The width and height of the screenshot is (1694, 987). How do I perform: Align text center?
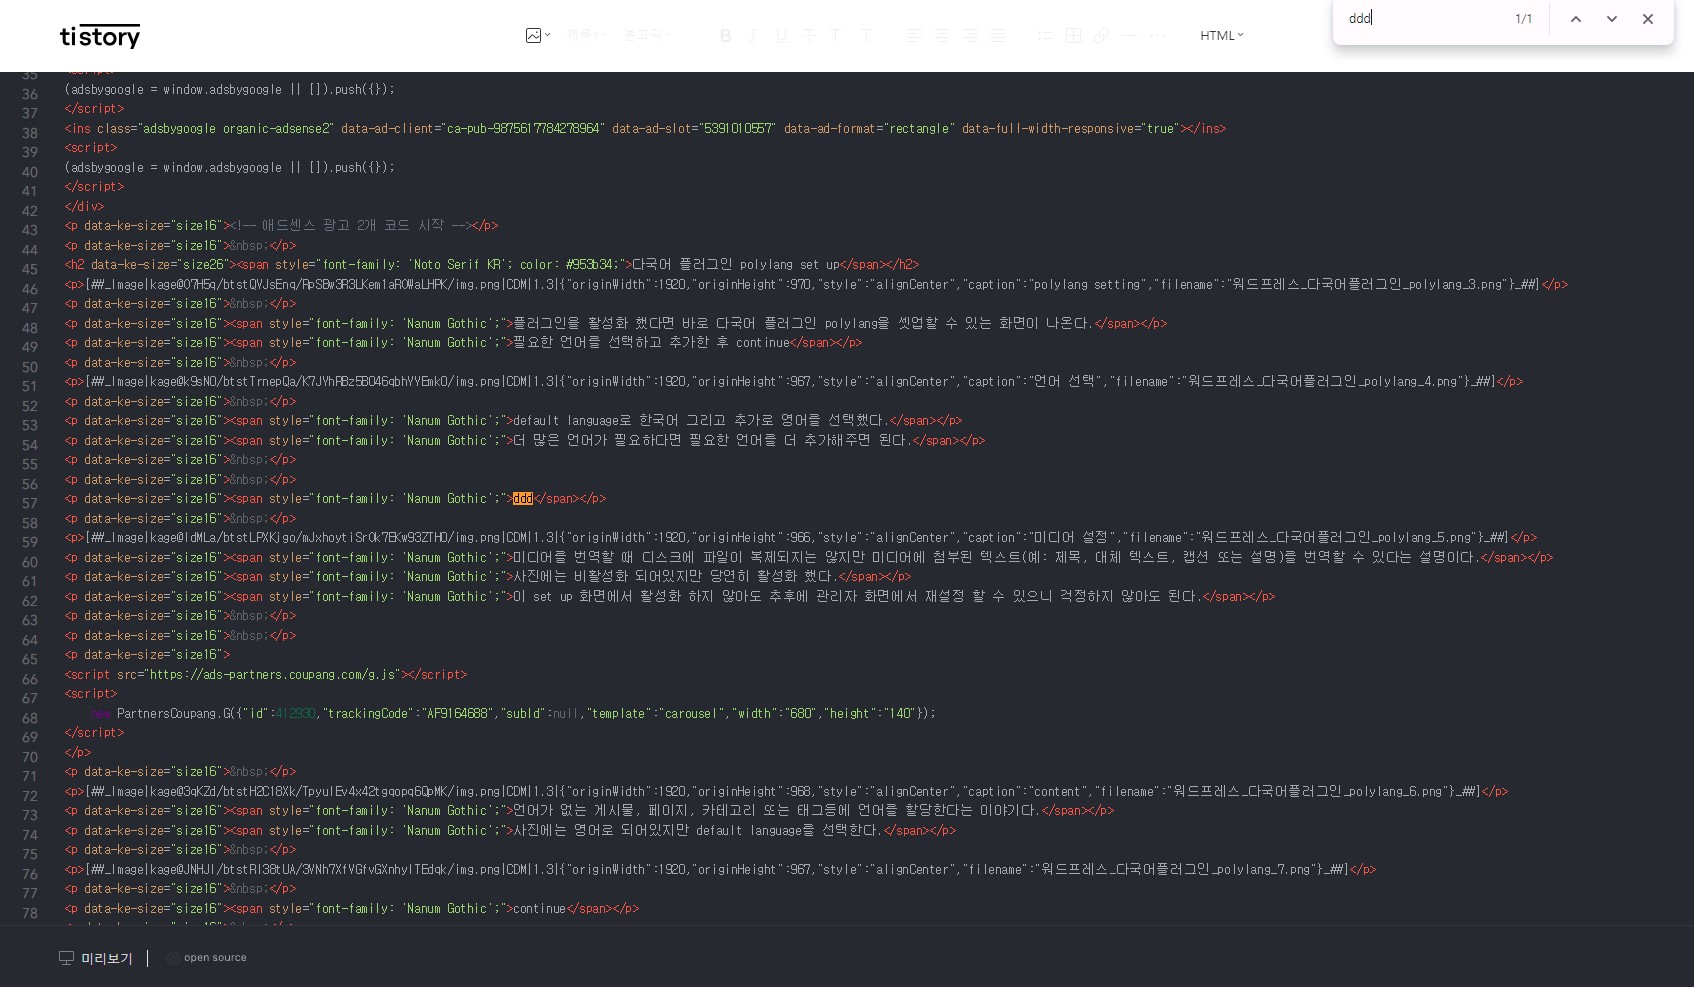pyautogui.click(x=942, y=36)
